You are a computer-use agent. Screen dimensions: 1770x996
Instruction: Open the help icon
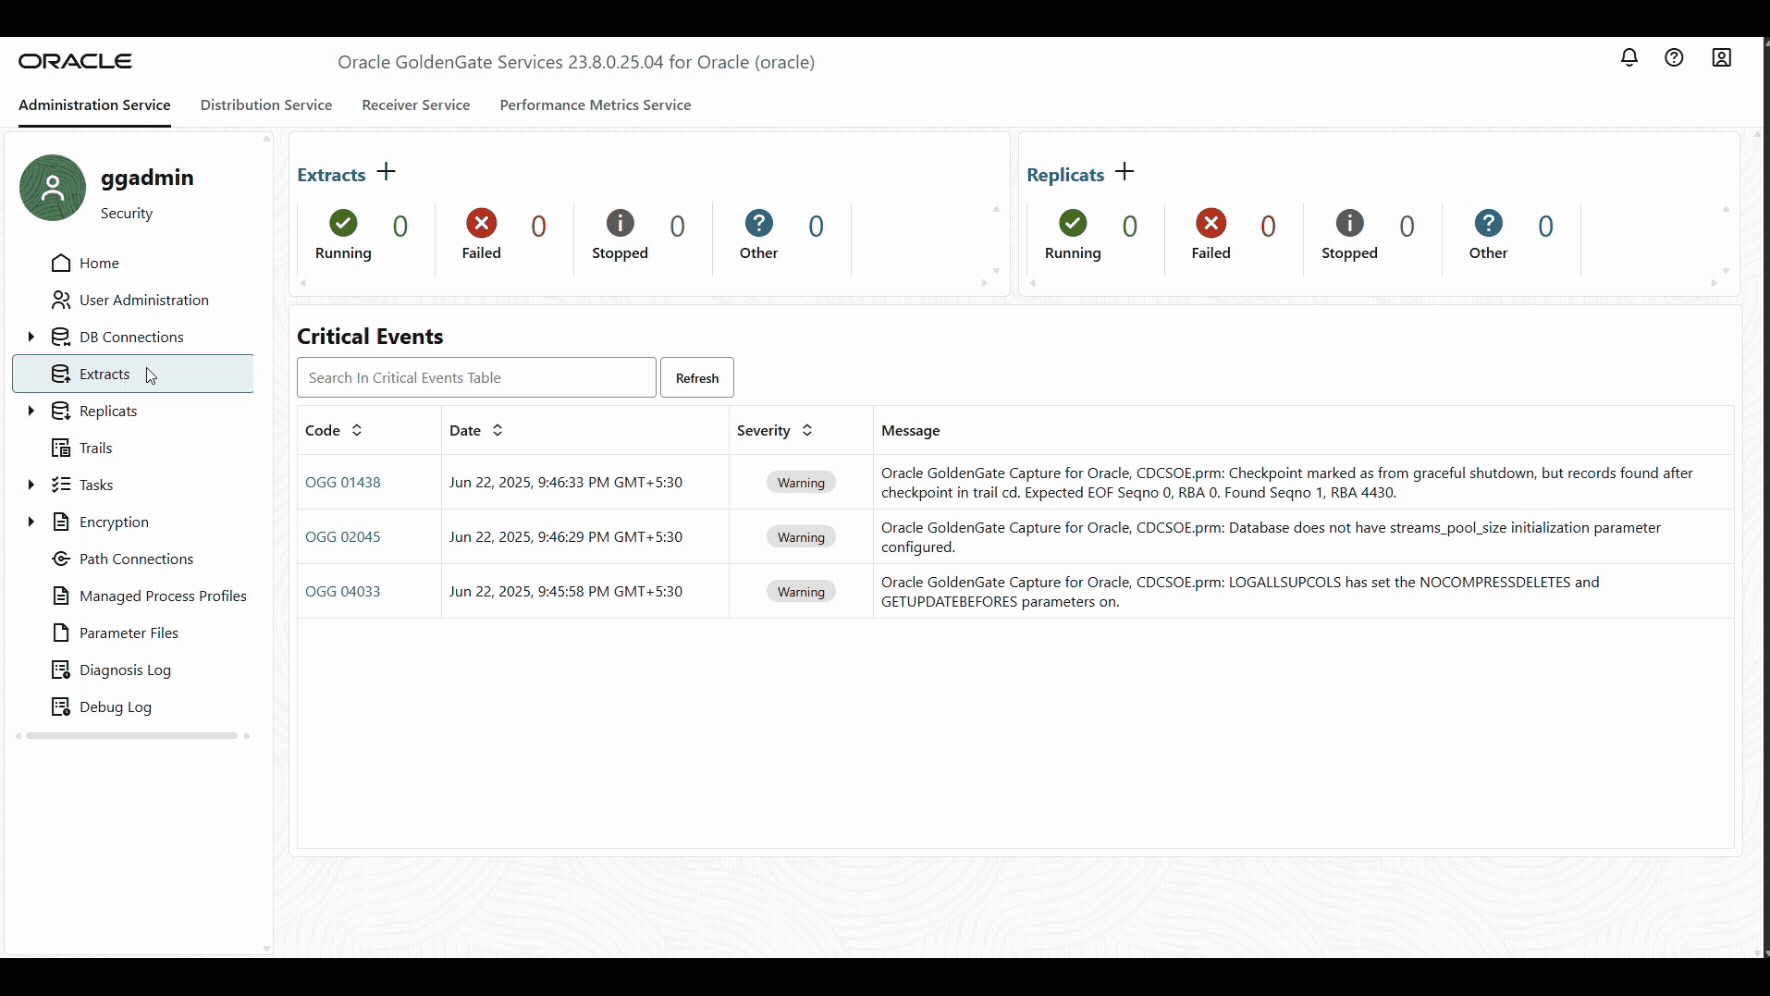pos(1675,57)
